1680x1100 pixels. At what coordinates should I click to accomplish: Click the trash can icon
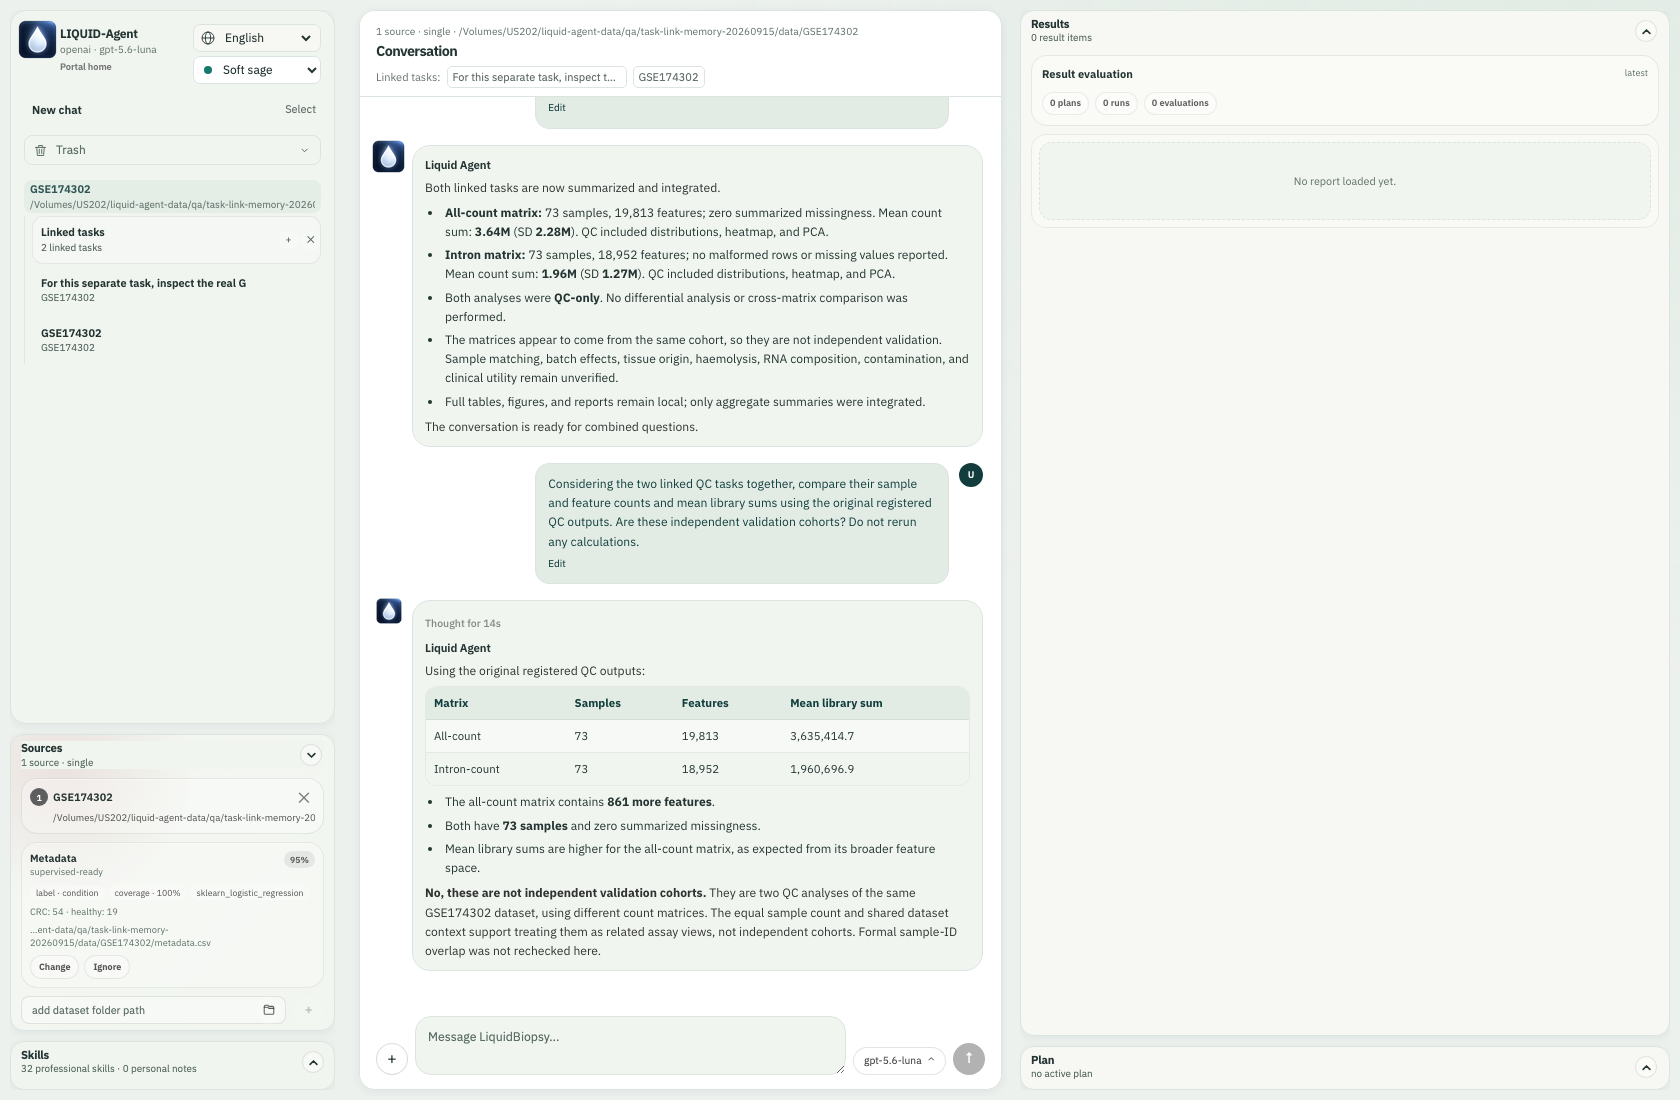click(x=41, y=150)
